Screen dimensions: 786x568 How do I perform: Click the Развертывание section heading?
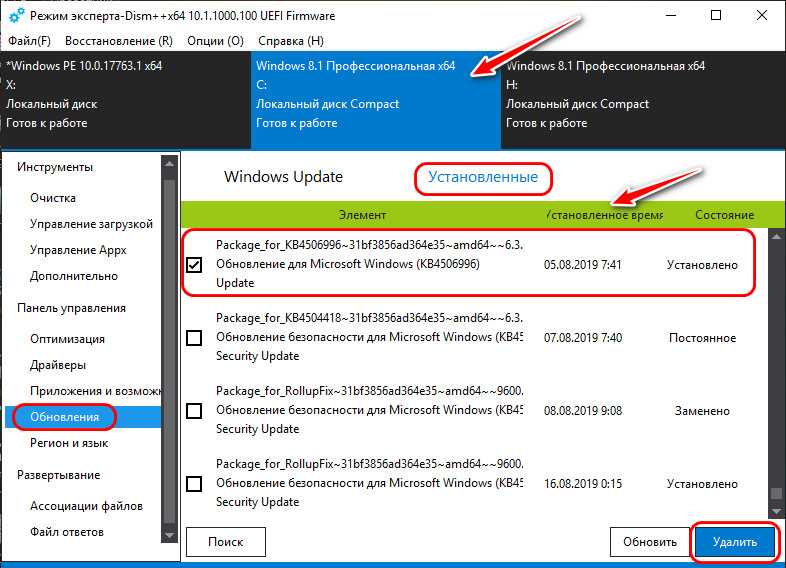point(58,475)
